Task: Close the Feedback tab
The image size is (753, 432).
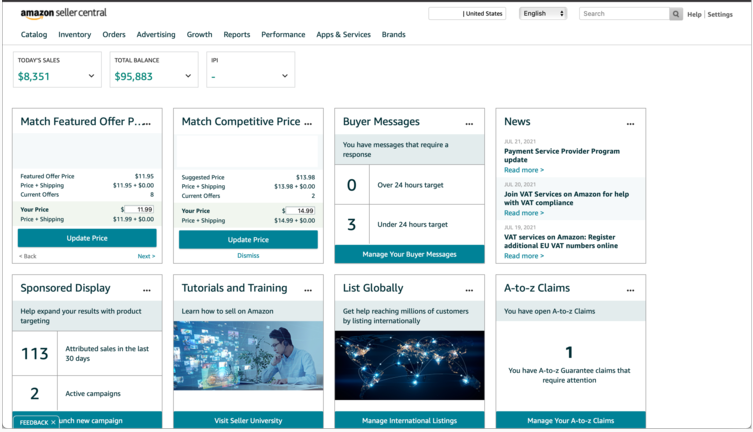Action: (53, 422)
